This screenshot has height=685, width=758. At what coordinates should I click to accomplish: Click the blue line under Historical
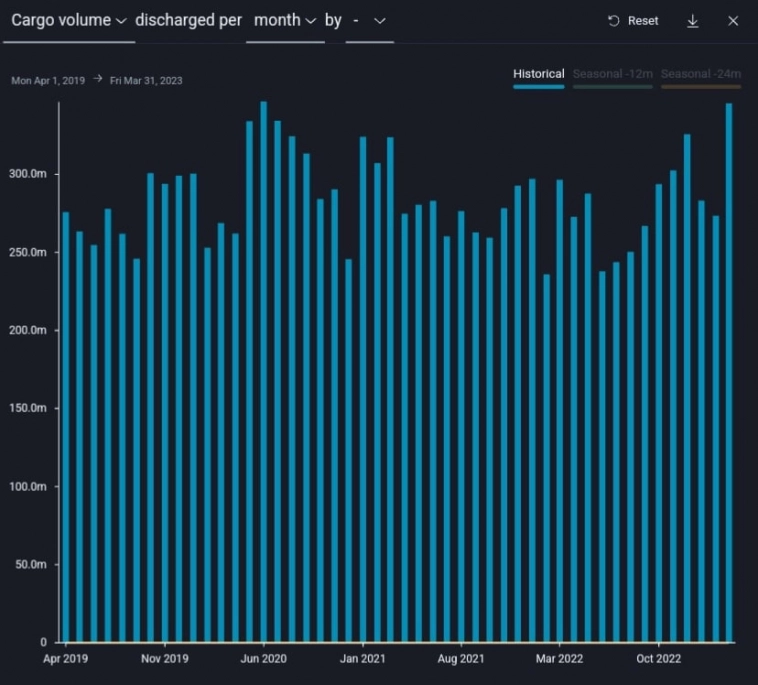click(x=538, y=87)
